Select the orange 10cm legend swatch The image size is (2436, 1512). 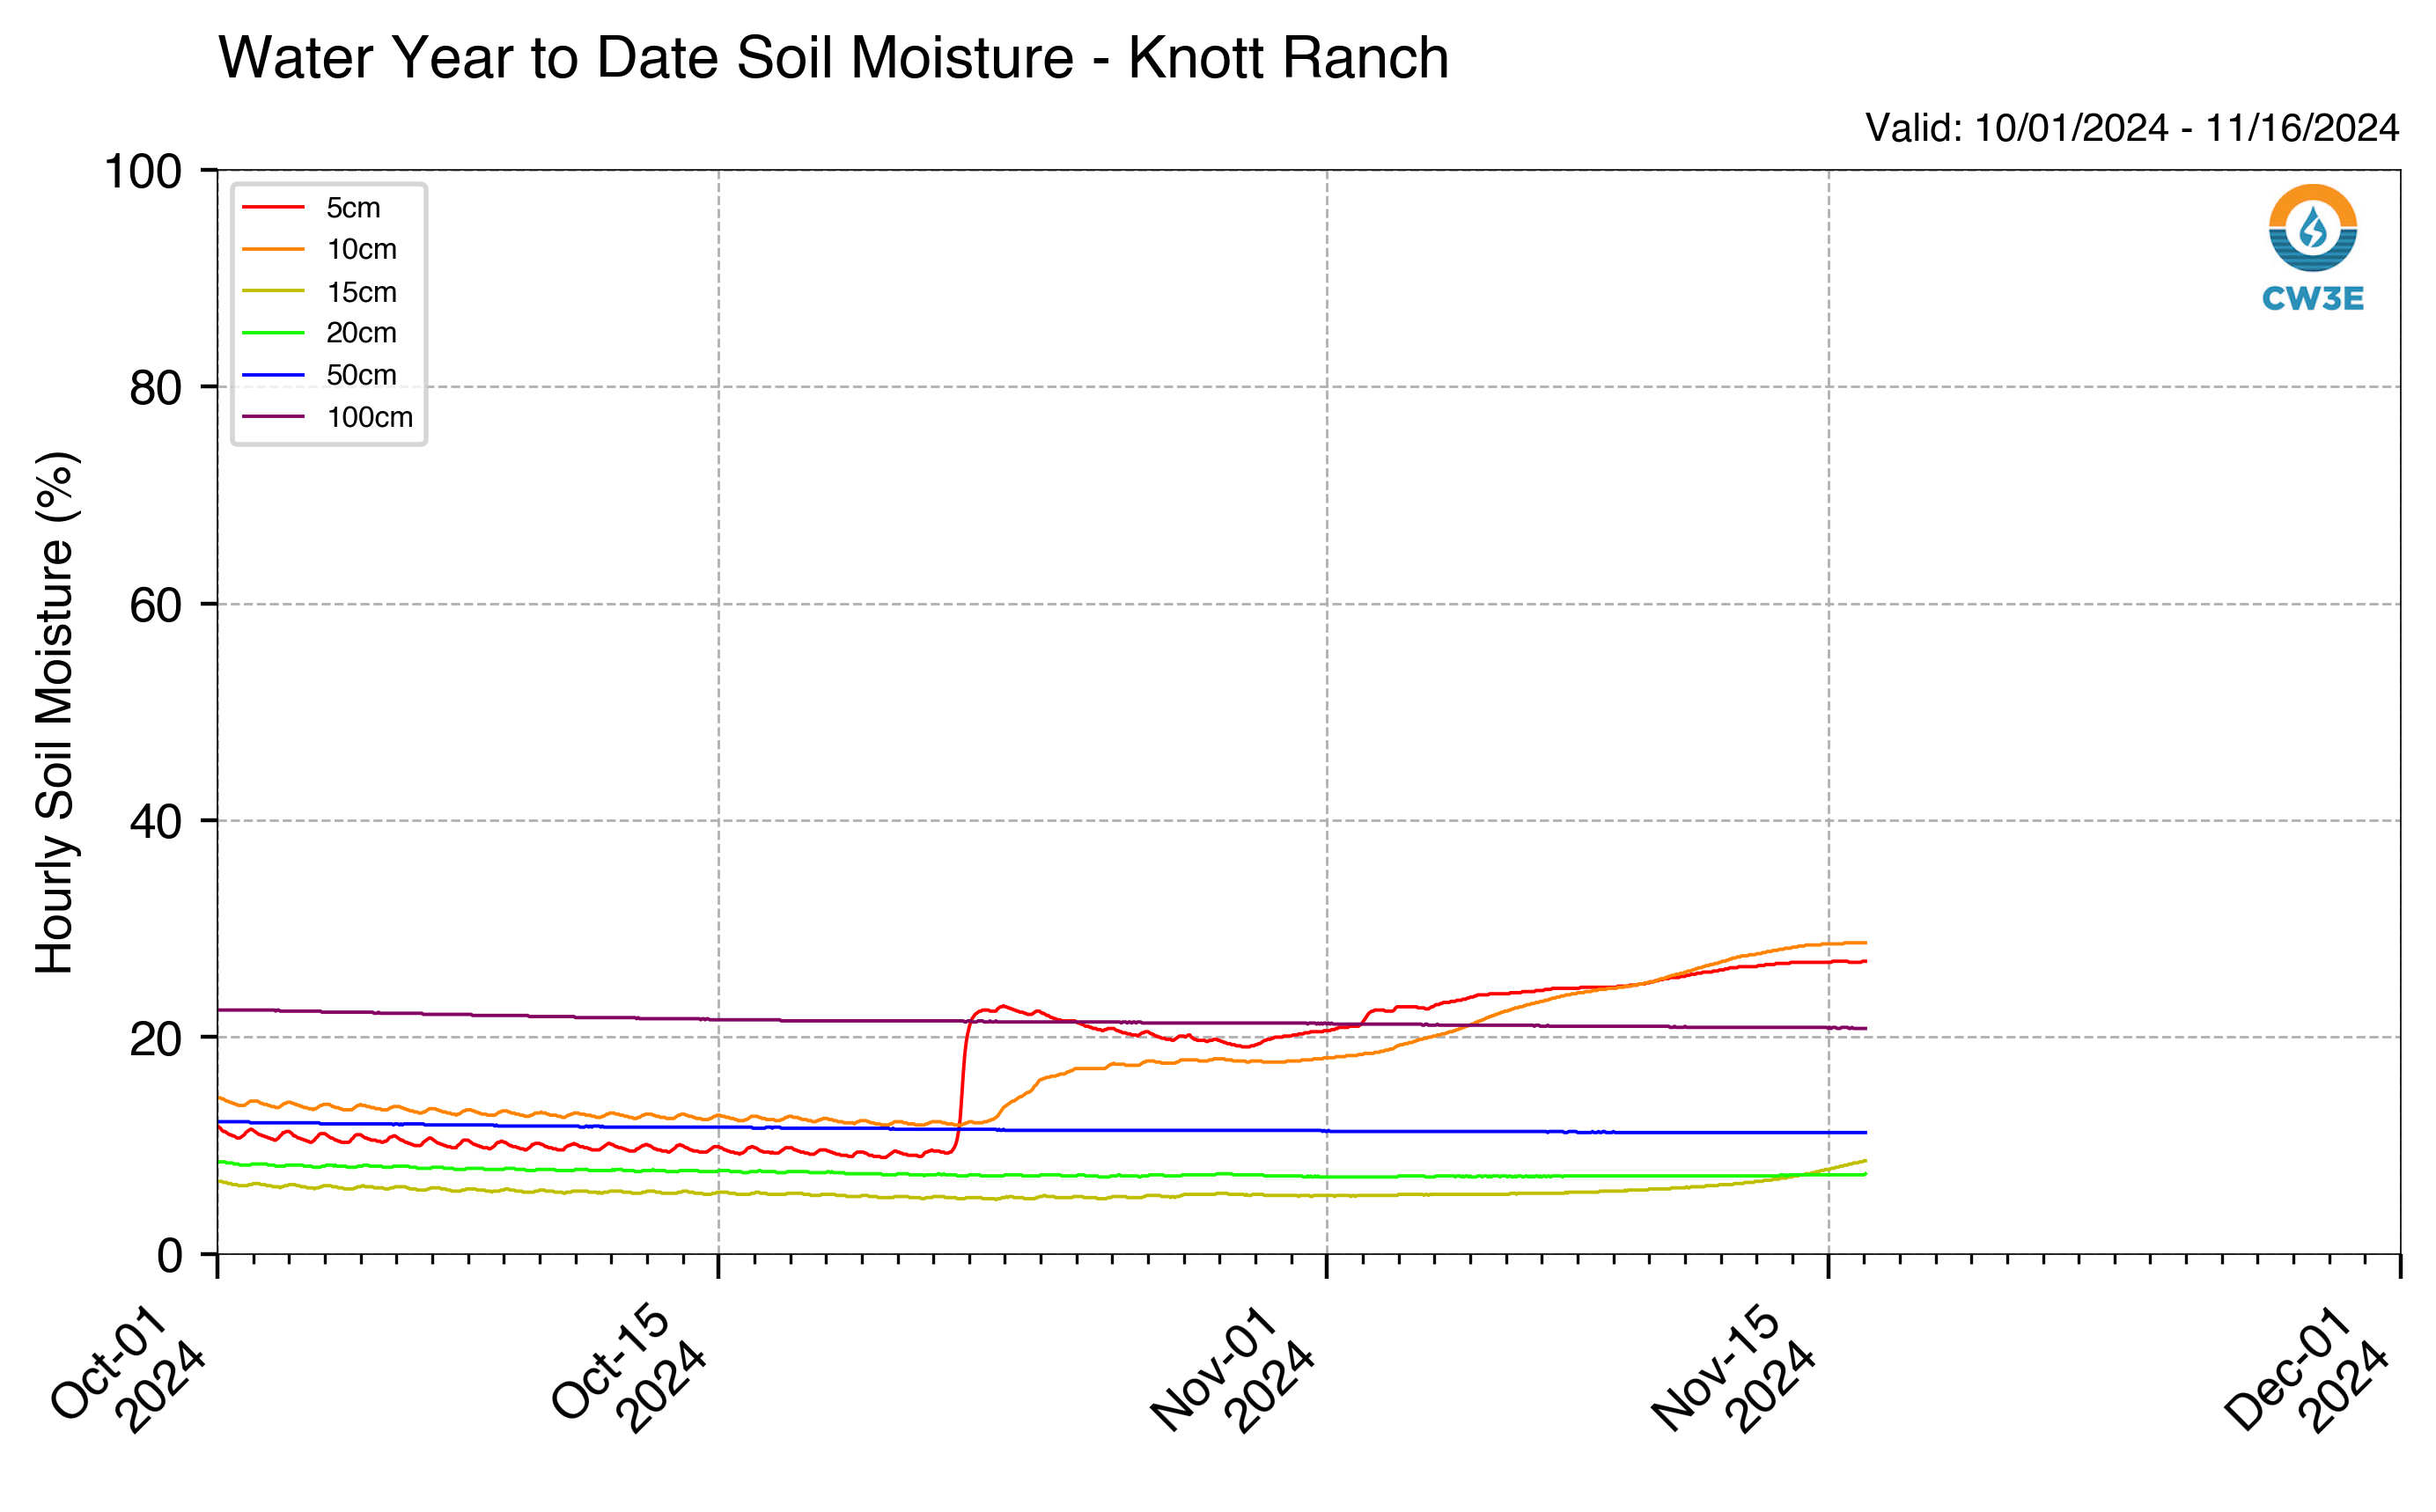(273, 249)
